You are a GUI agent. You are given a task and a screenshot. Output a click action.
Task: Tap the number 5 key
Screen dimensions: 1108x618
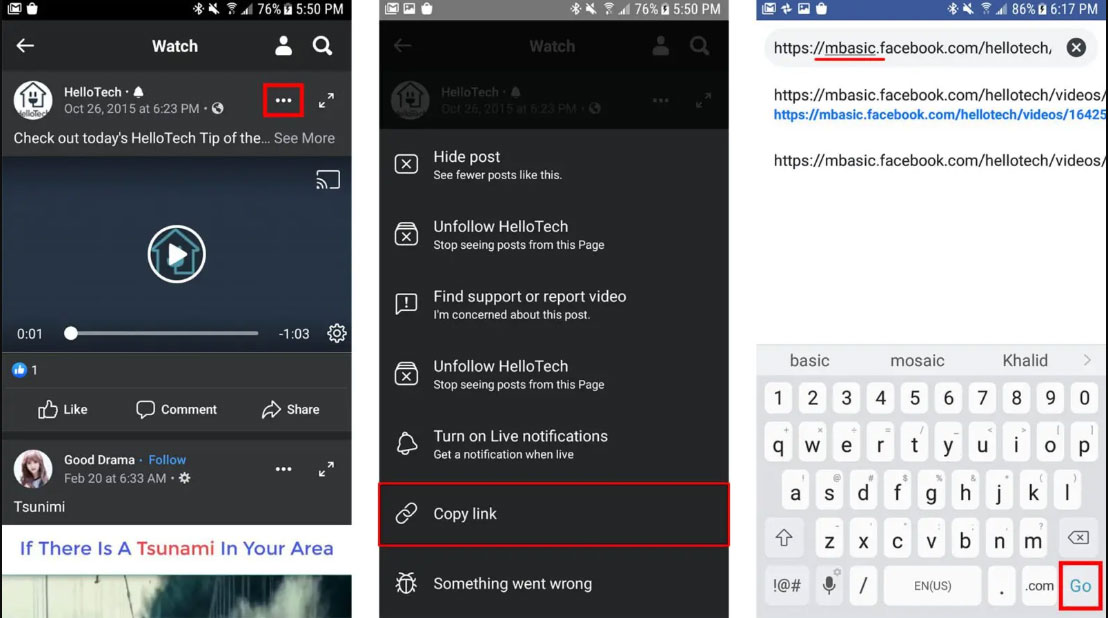914,398
